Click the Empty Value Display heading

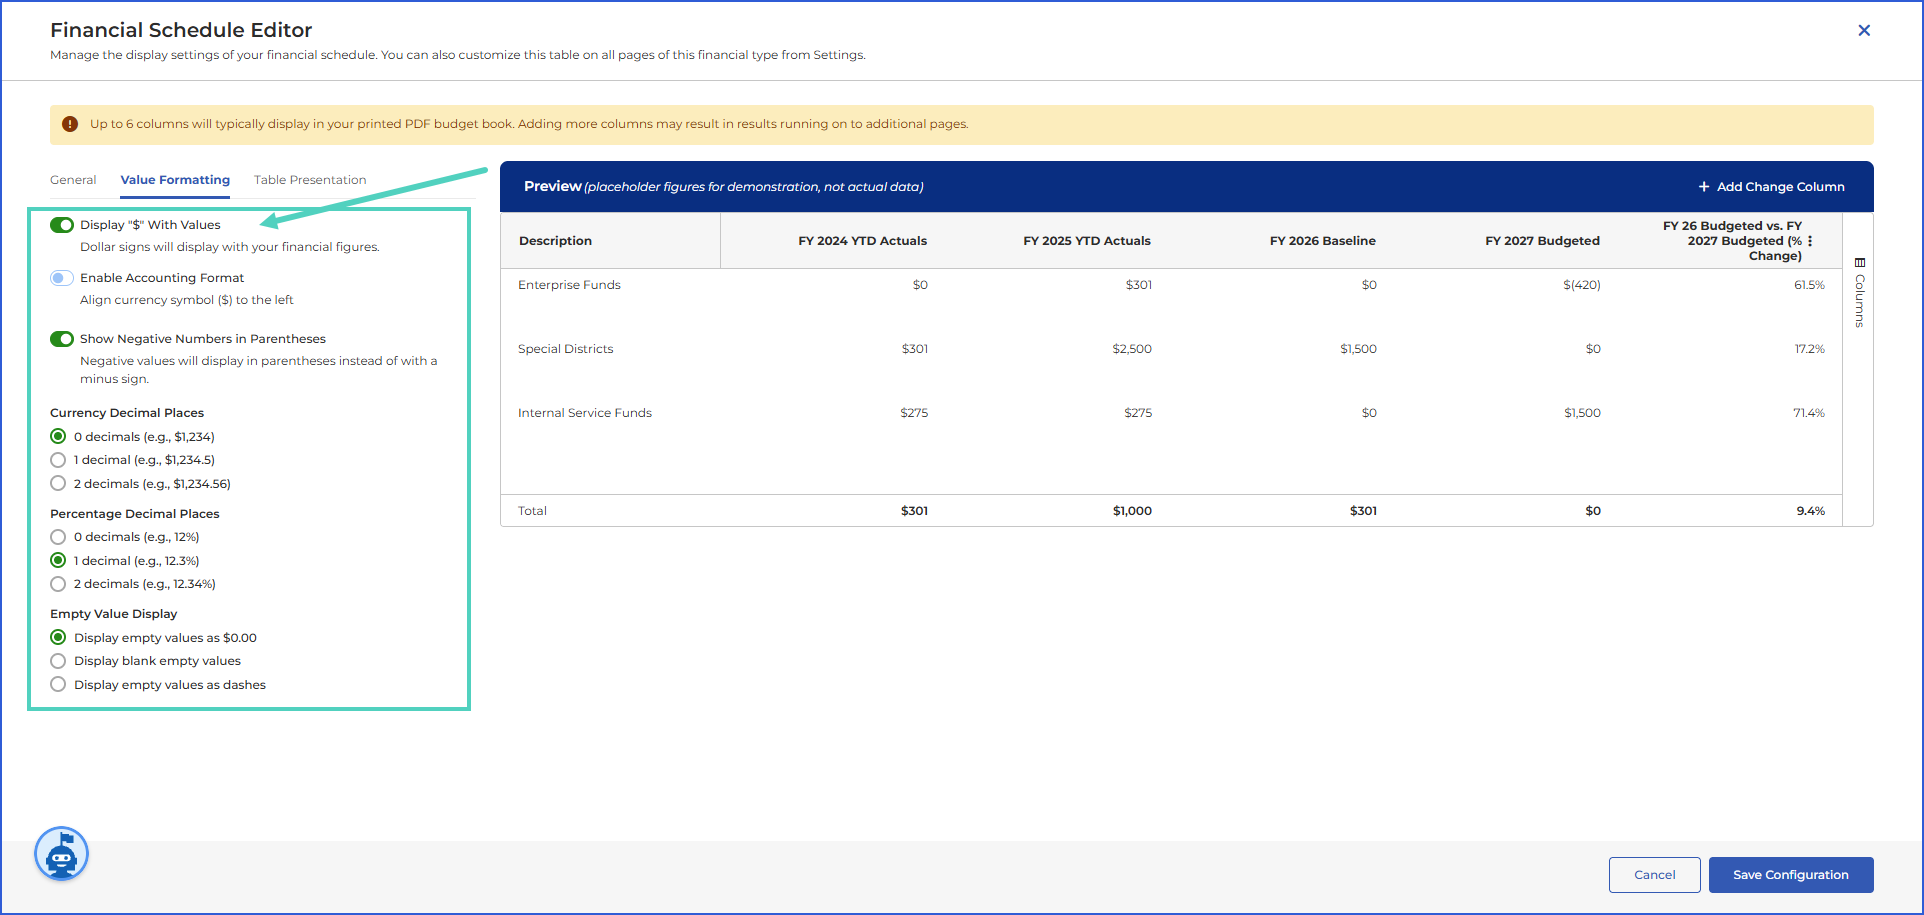tap(114, 614)
